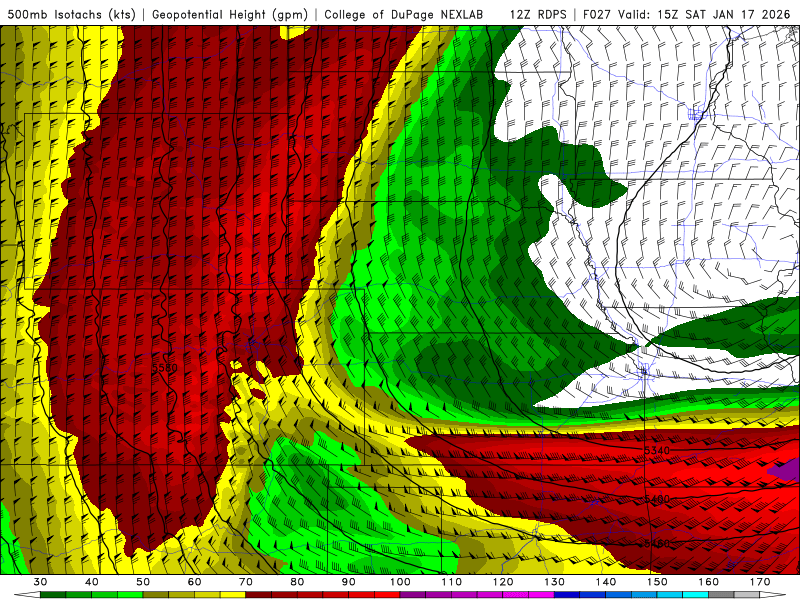The width and height of the screenshot is (800, 600).
Task: Click the 50 kts color scale label
Action: [x=143, y=582]
